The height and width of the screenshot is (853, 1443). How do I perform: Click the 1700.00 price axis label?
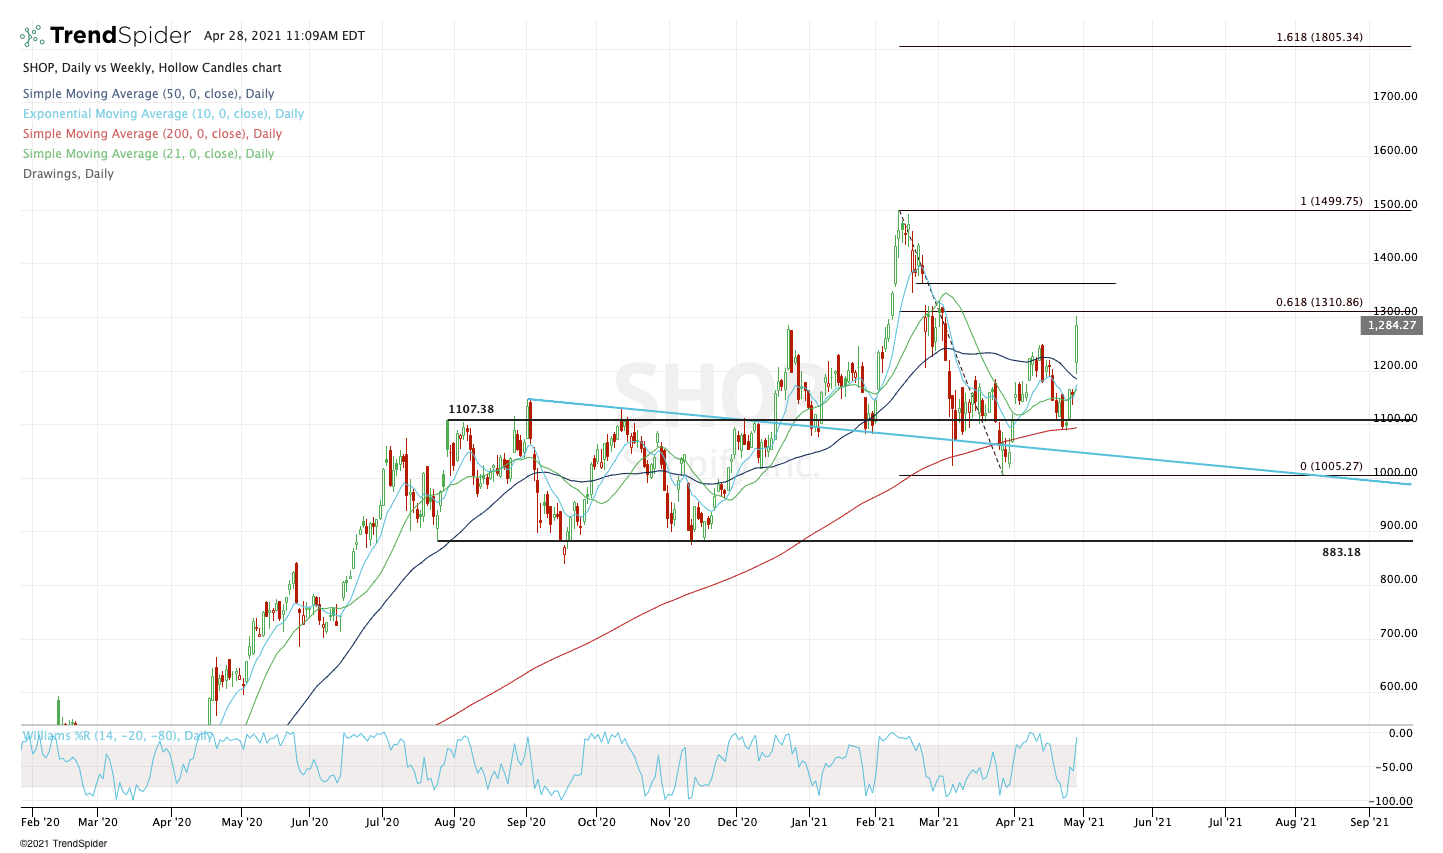(x=1395, y=97)
